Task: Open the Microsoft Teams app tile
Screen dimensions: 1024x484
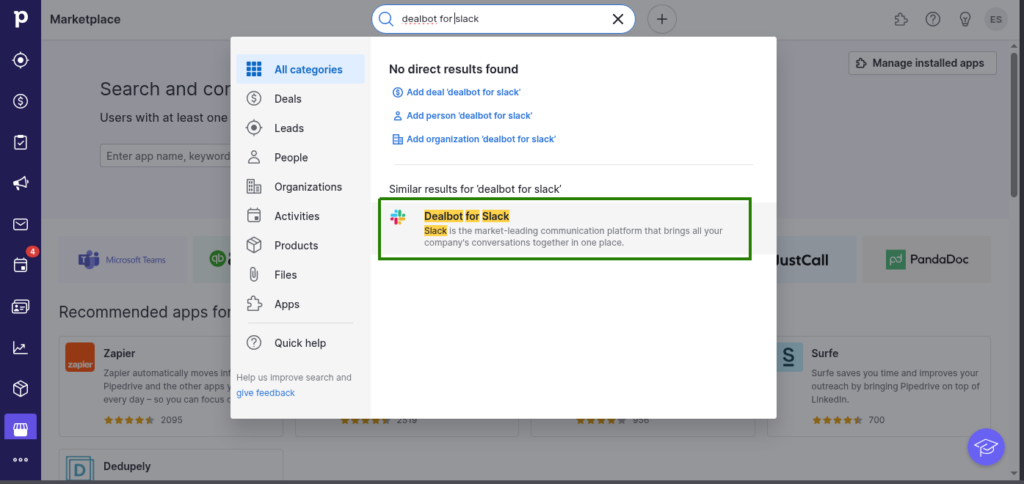Action: tap(123, 259)
